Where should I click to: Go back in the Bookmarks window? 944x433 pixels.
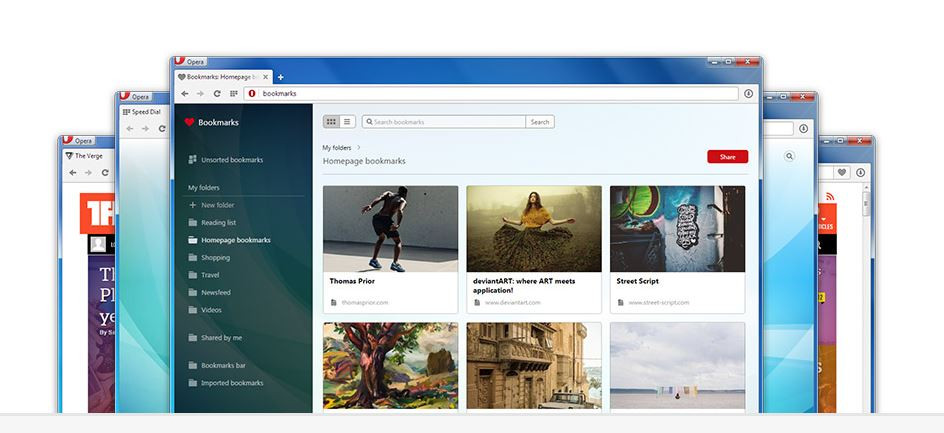pos(185,93)
